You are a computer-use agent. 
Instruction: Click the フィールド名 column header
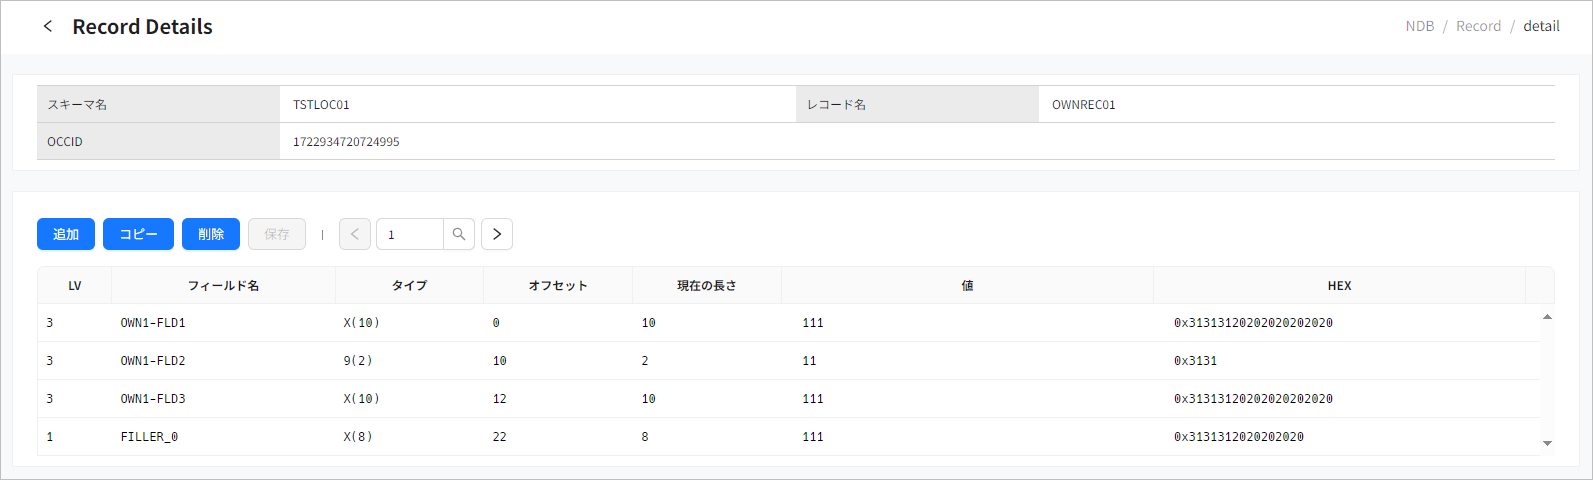click(x=224, y=285)
